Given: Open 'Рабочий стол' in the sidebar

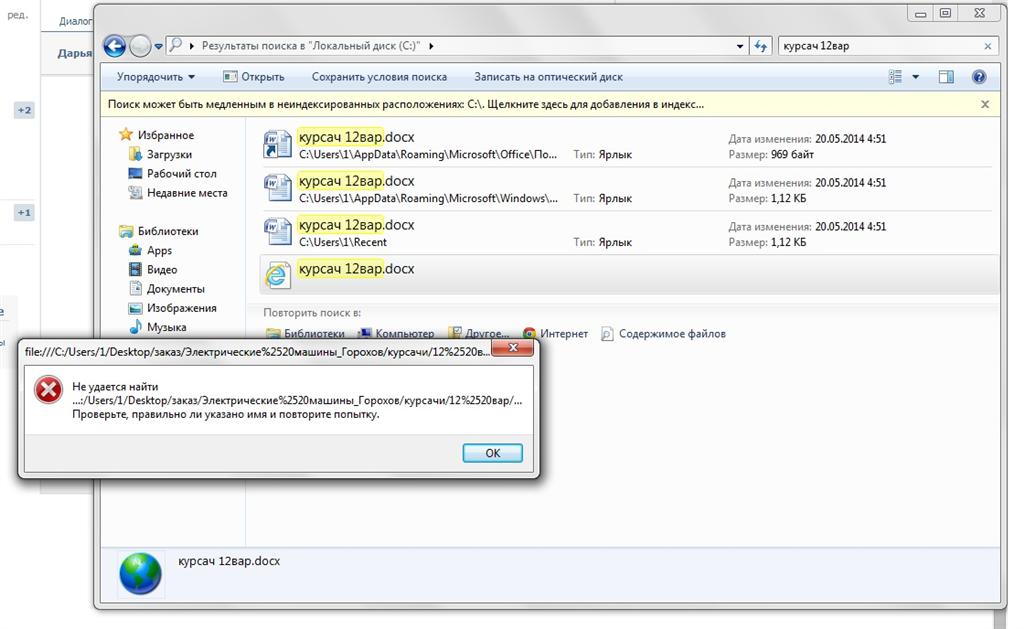Looking at the screenshot, I should (182, 174).
